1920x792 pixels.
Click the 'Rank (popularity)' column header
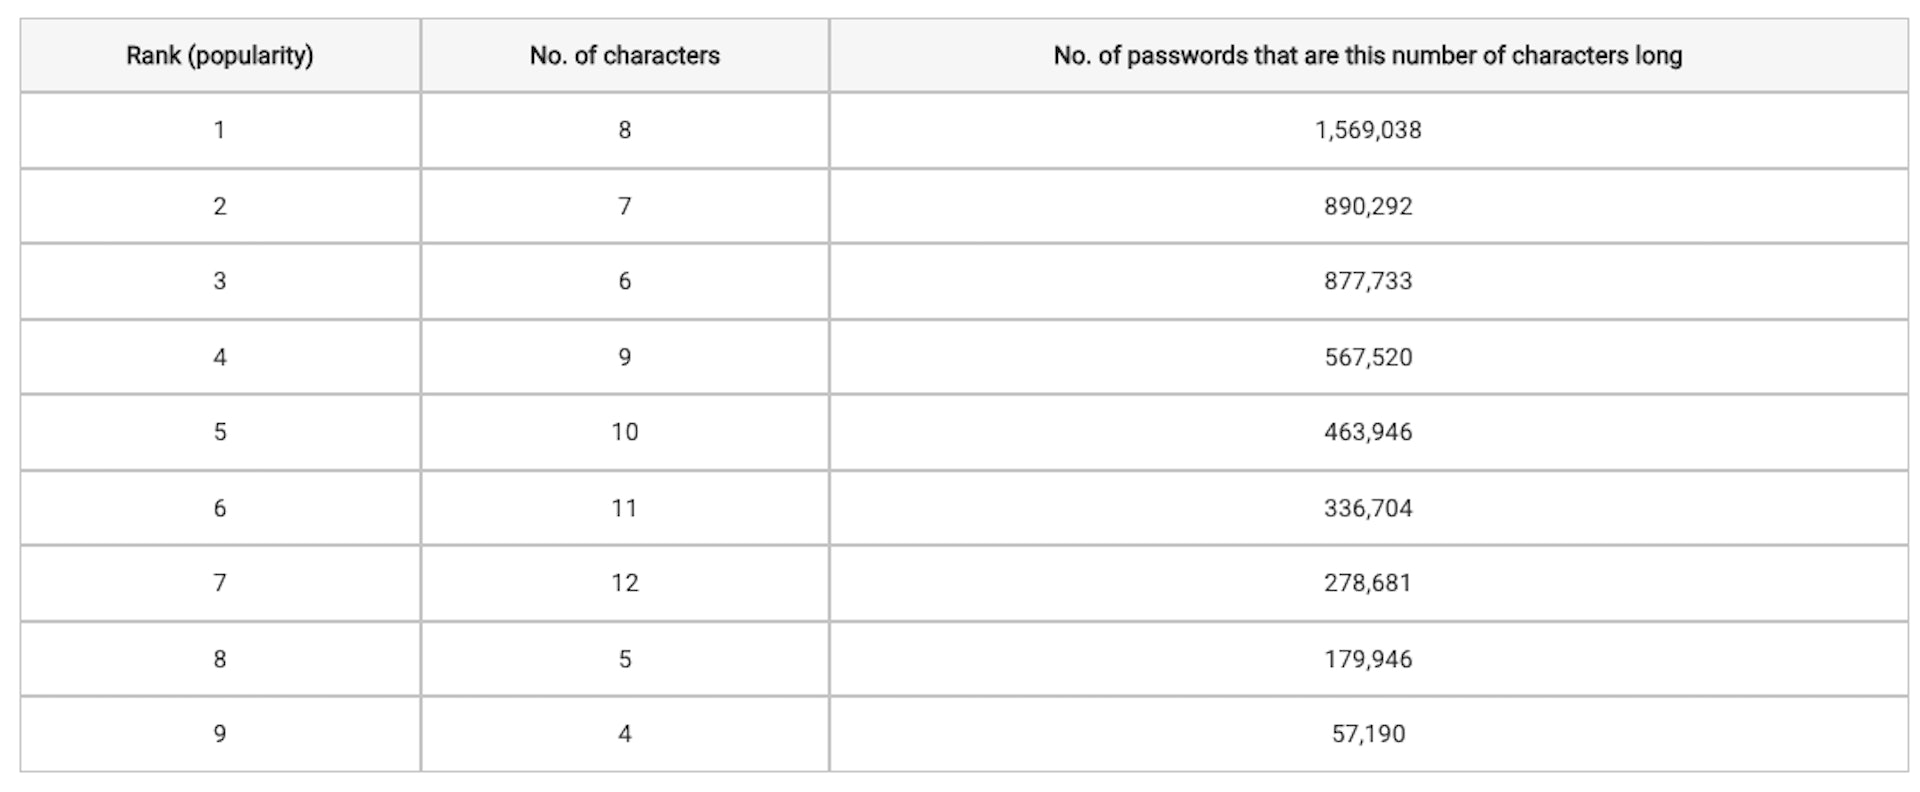220,55
